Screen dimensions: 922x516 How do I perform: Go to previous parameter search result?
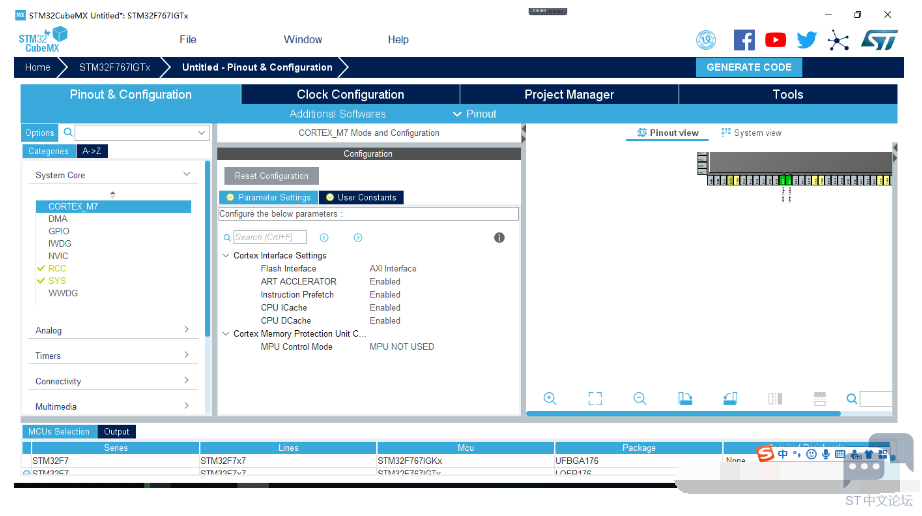324,237
